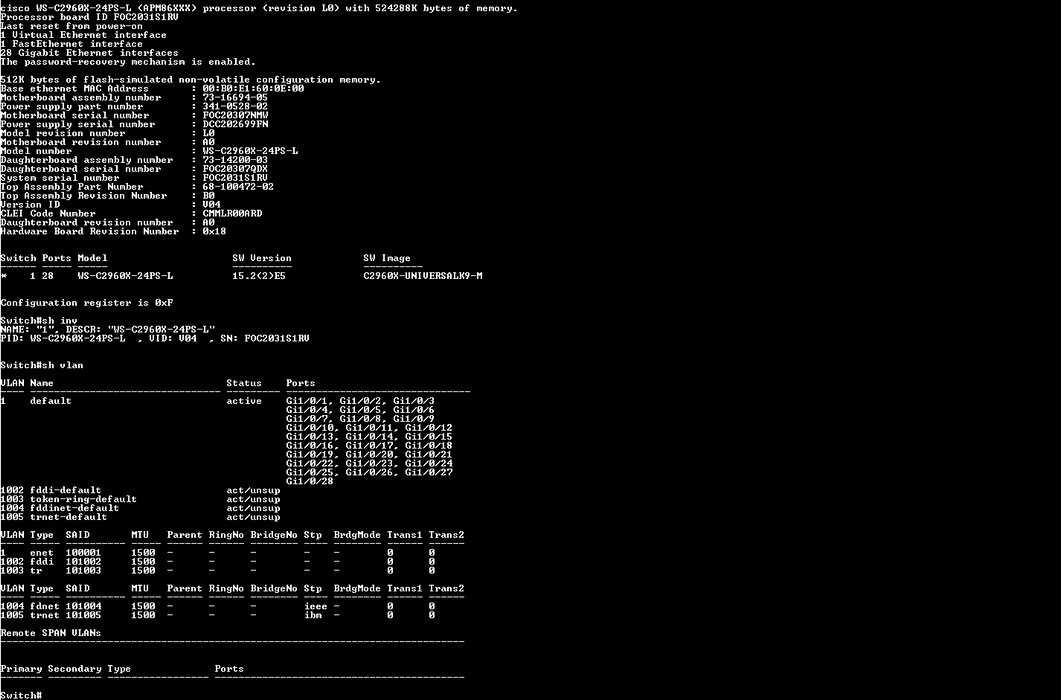Image resolution: width=1061 pixels, height=700 pixels.
Task: Select hardware board revision 0x18
Action: coord(214,231)
